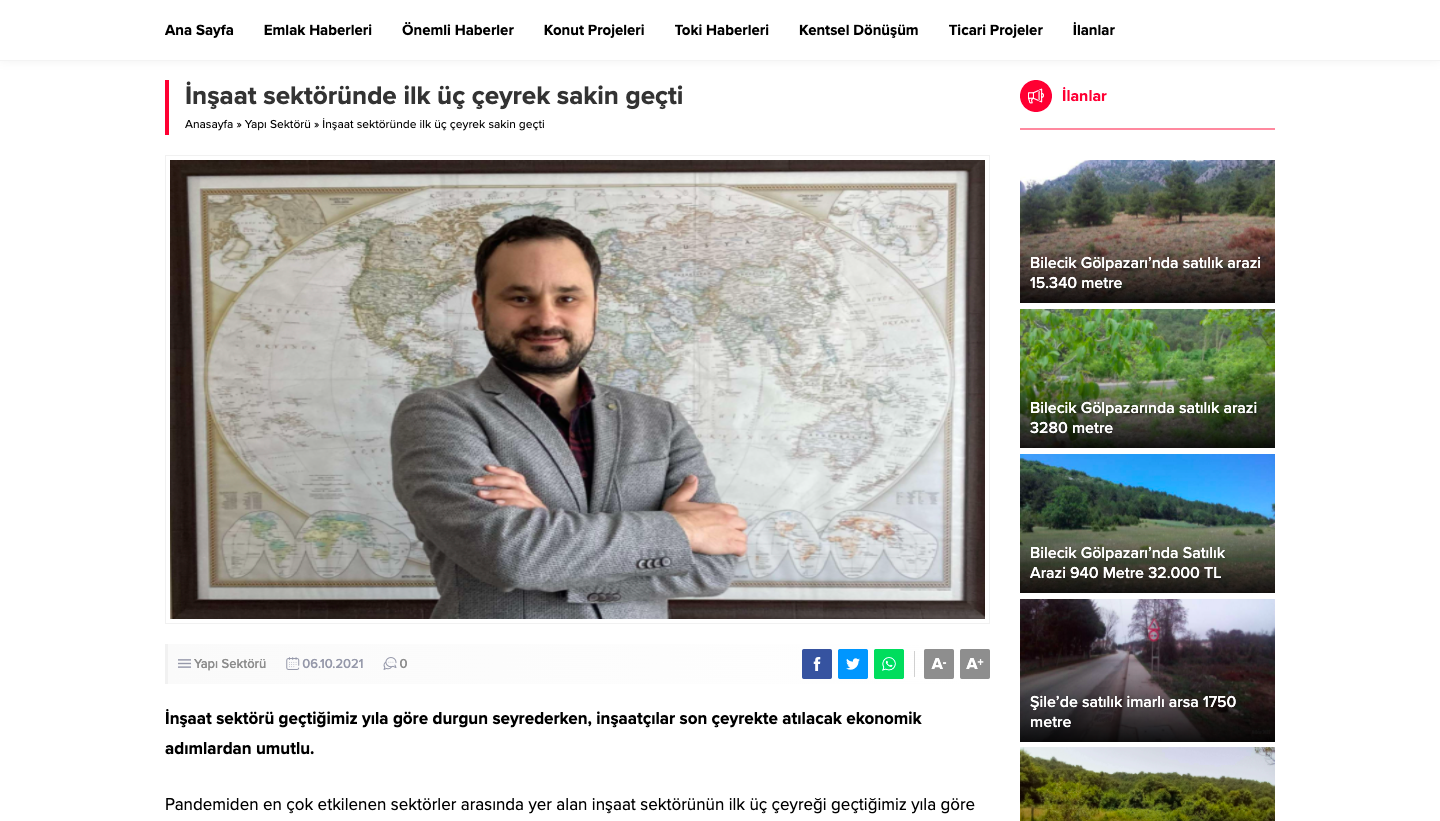The width and height of the screenshot is (1440, 821).
Task: Click Yapı Sektörü breadcrumb link
Action: (x=278, y=124)
